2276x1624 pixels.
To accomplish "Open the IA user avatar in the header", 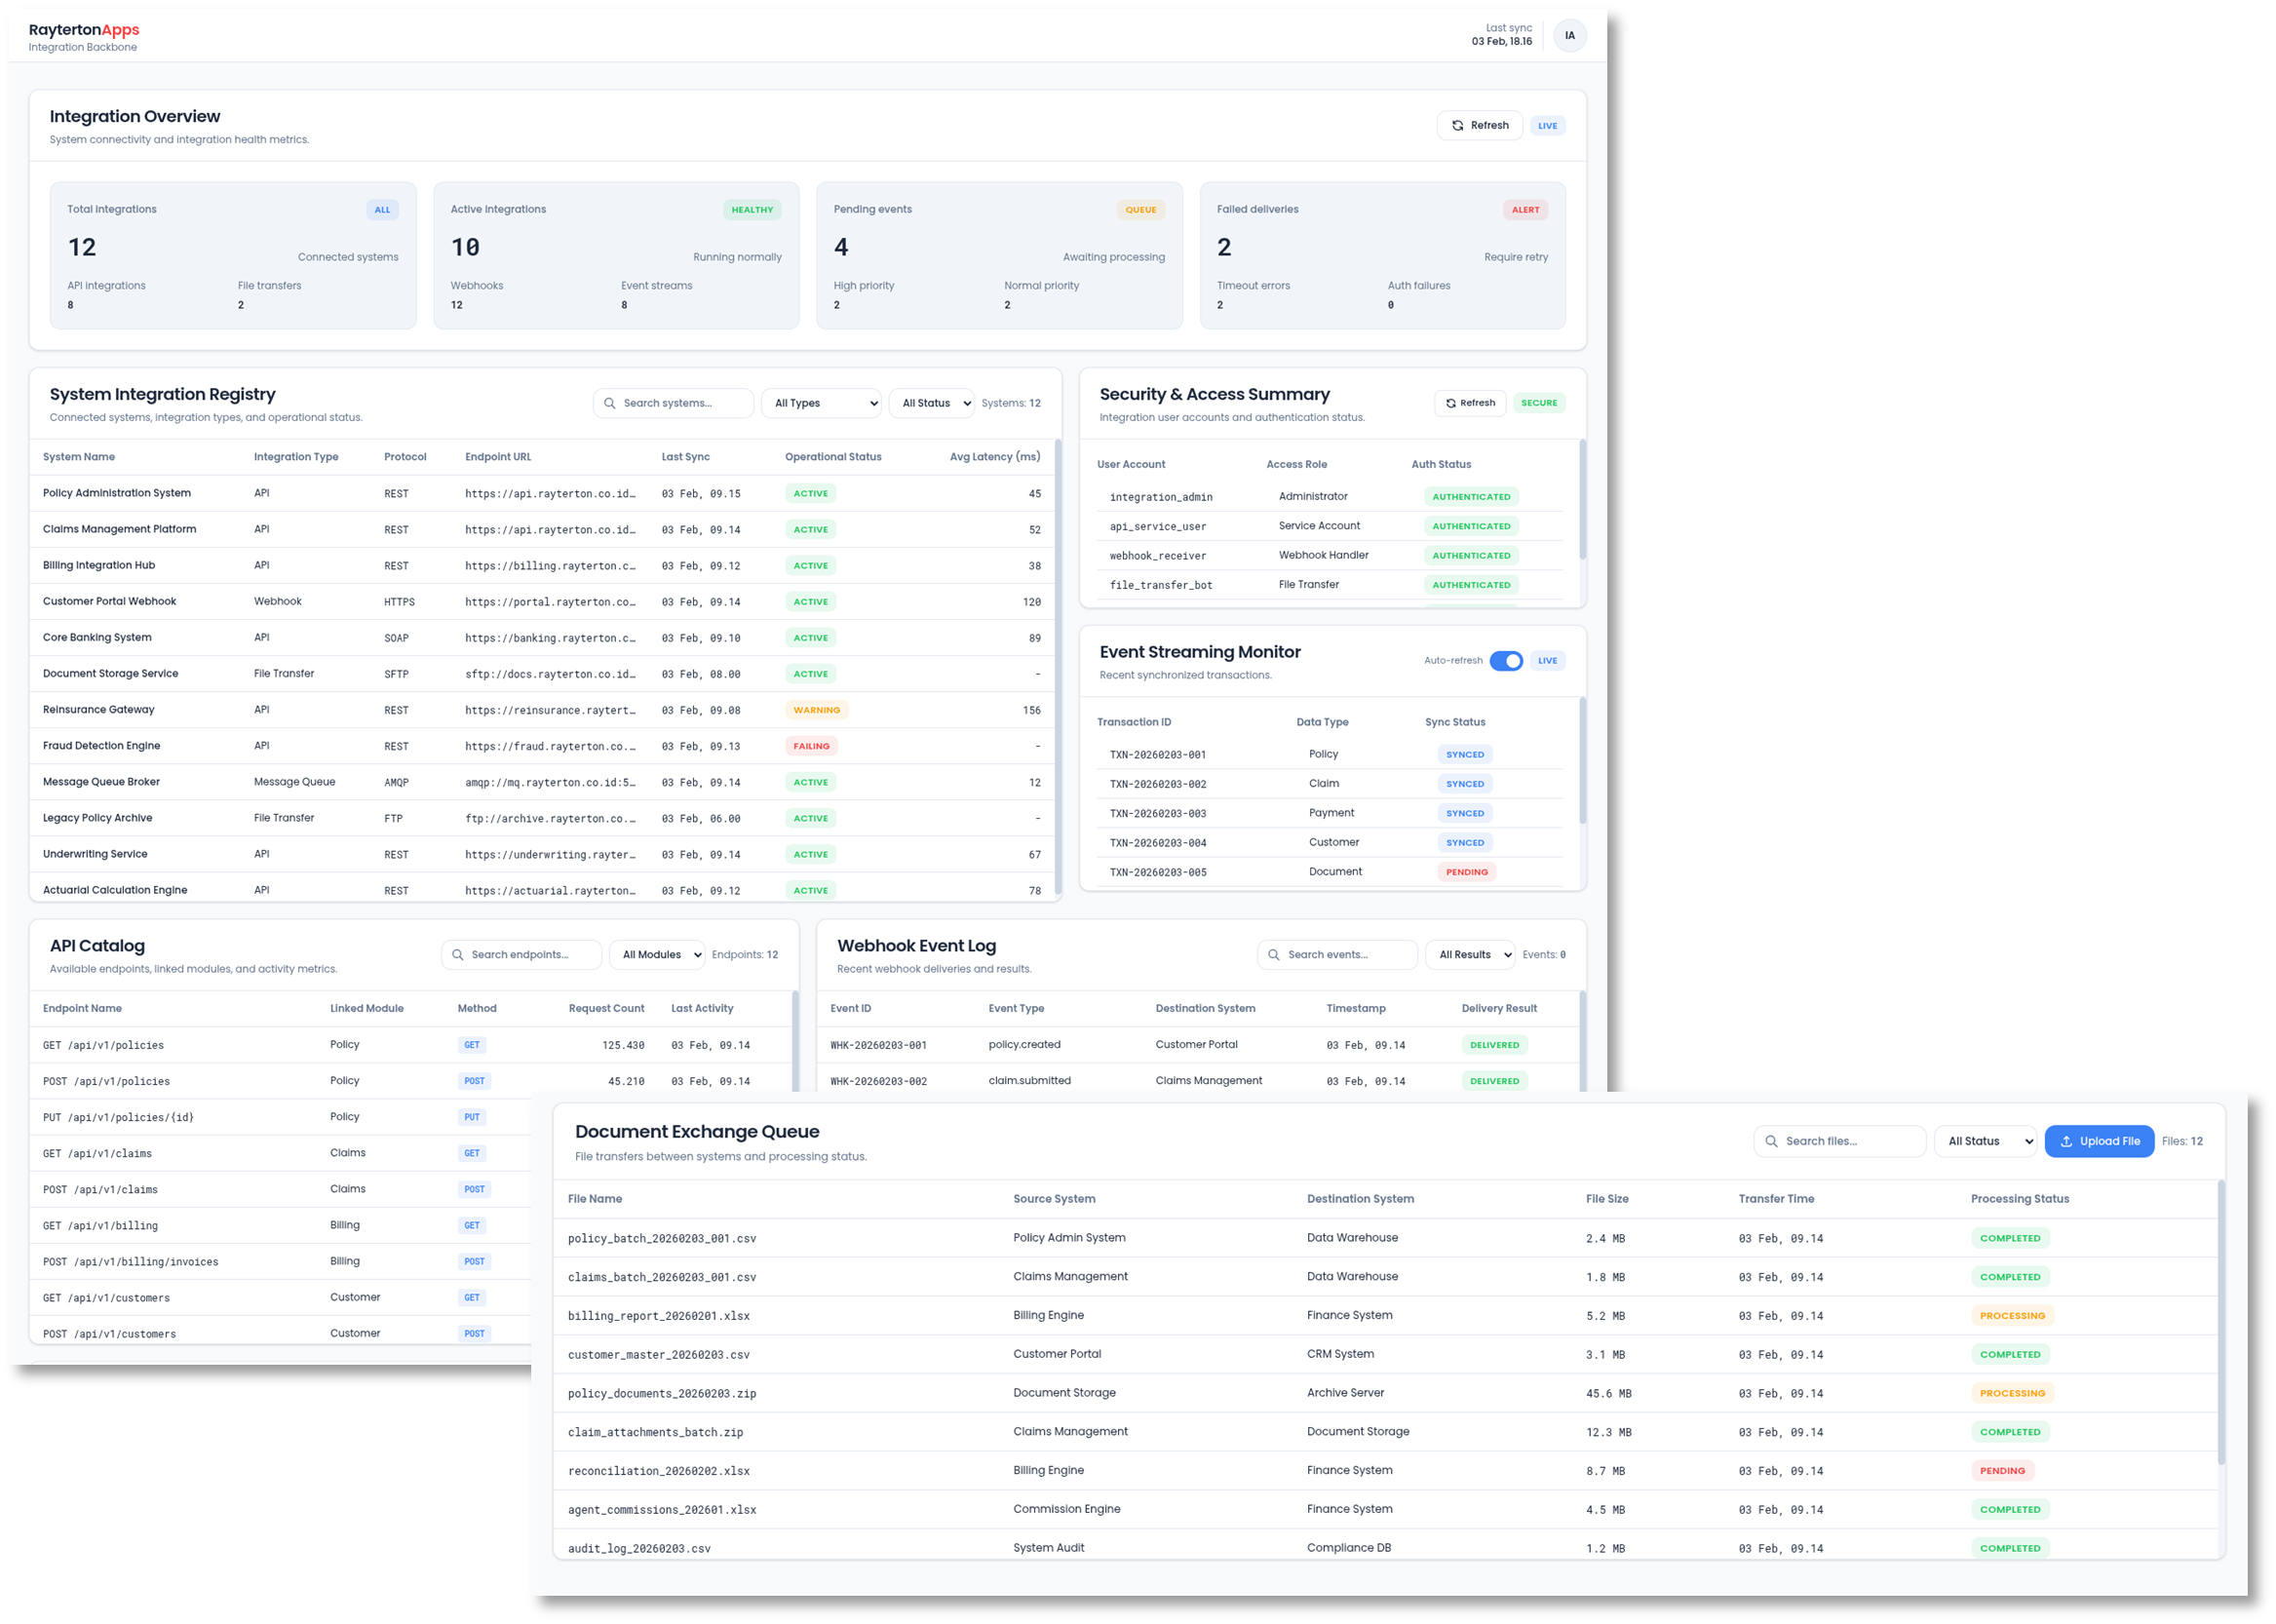I will [x=1571, y=35].
